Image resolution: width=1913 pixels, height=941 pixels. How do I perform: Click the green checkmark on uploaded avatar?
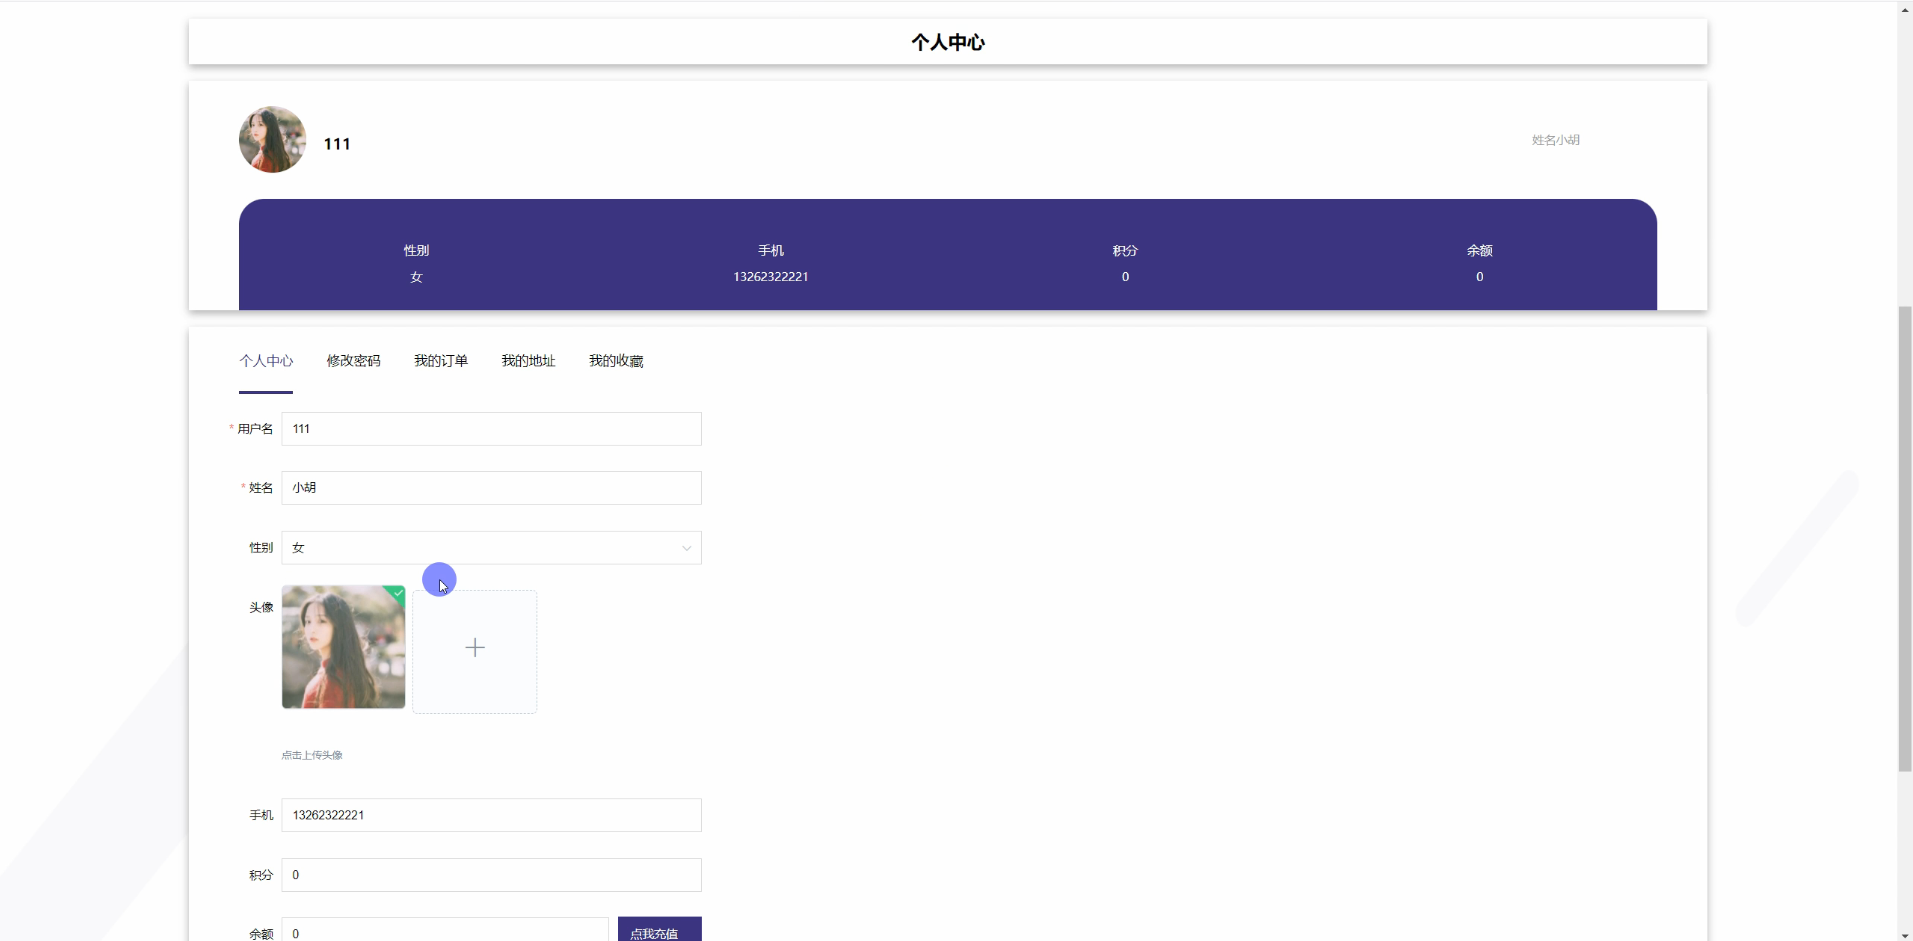click(398, 593)
